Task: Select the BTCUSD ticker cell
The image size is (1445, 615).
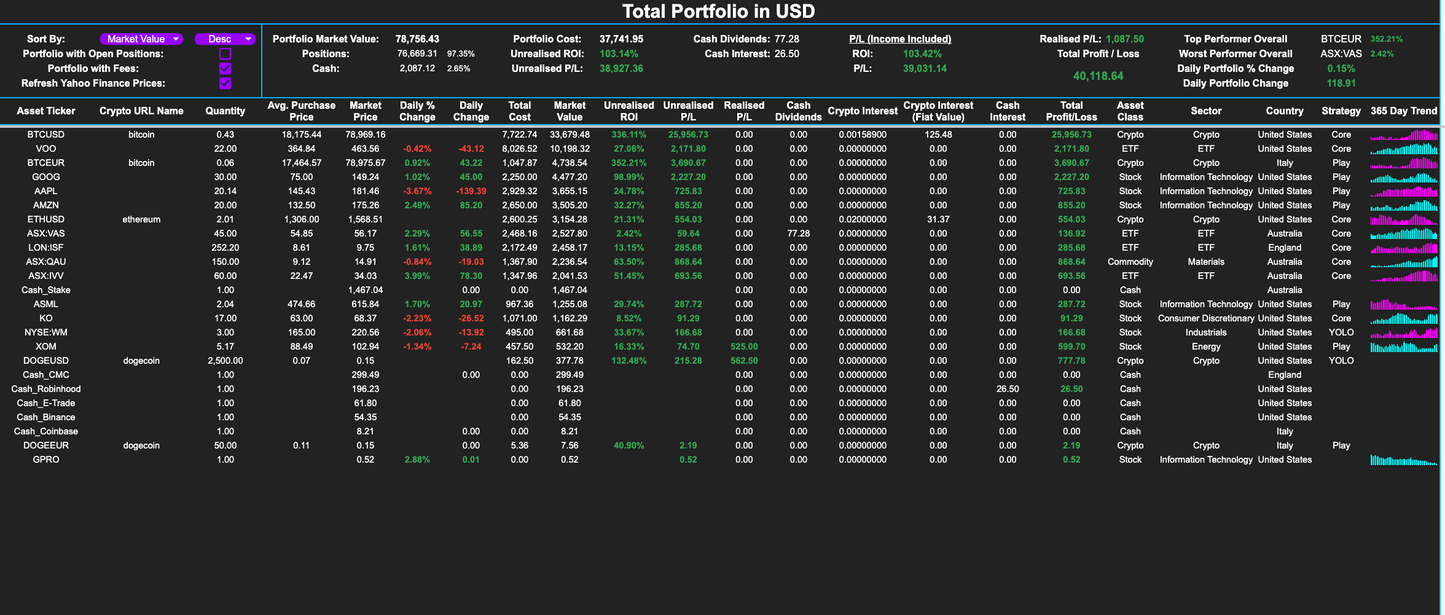Action: [x=46, y=134]
